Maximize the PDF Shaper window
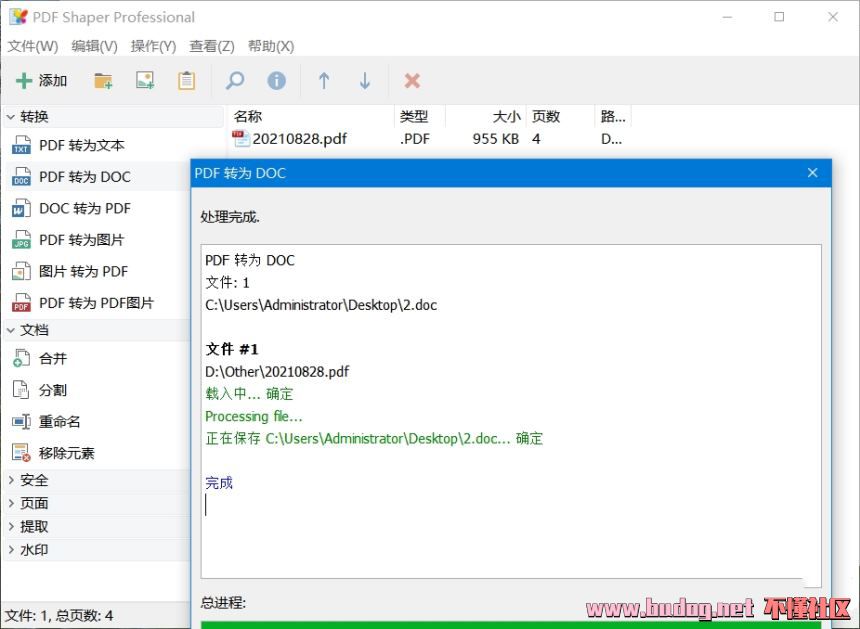The image size is (860, 629). pyautogui.click(x=779, y=17)
